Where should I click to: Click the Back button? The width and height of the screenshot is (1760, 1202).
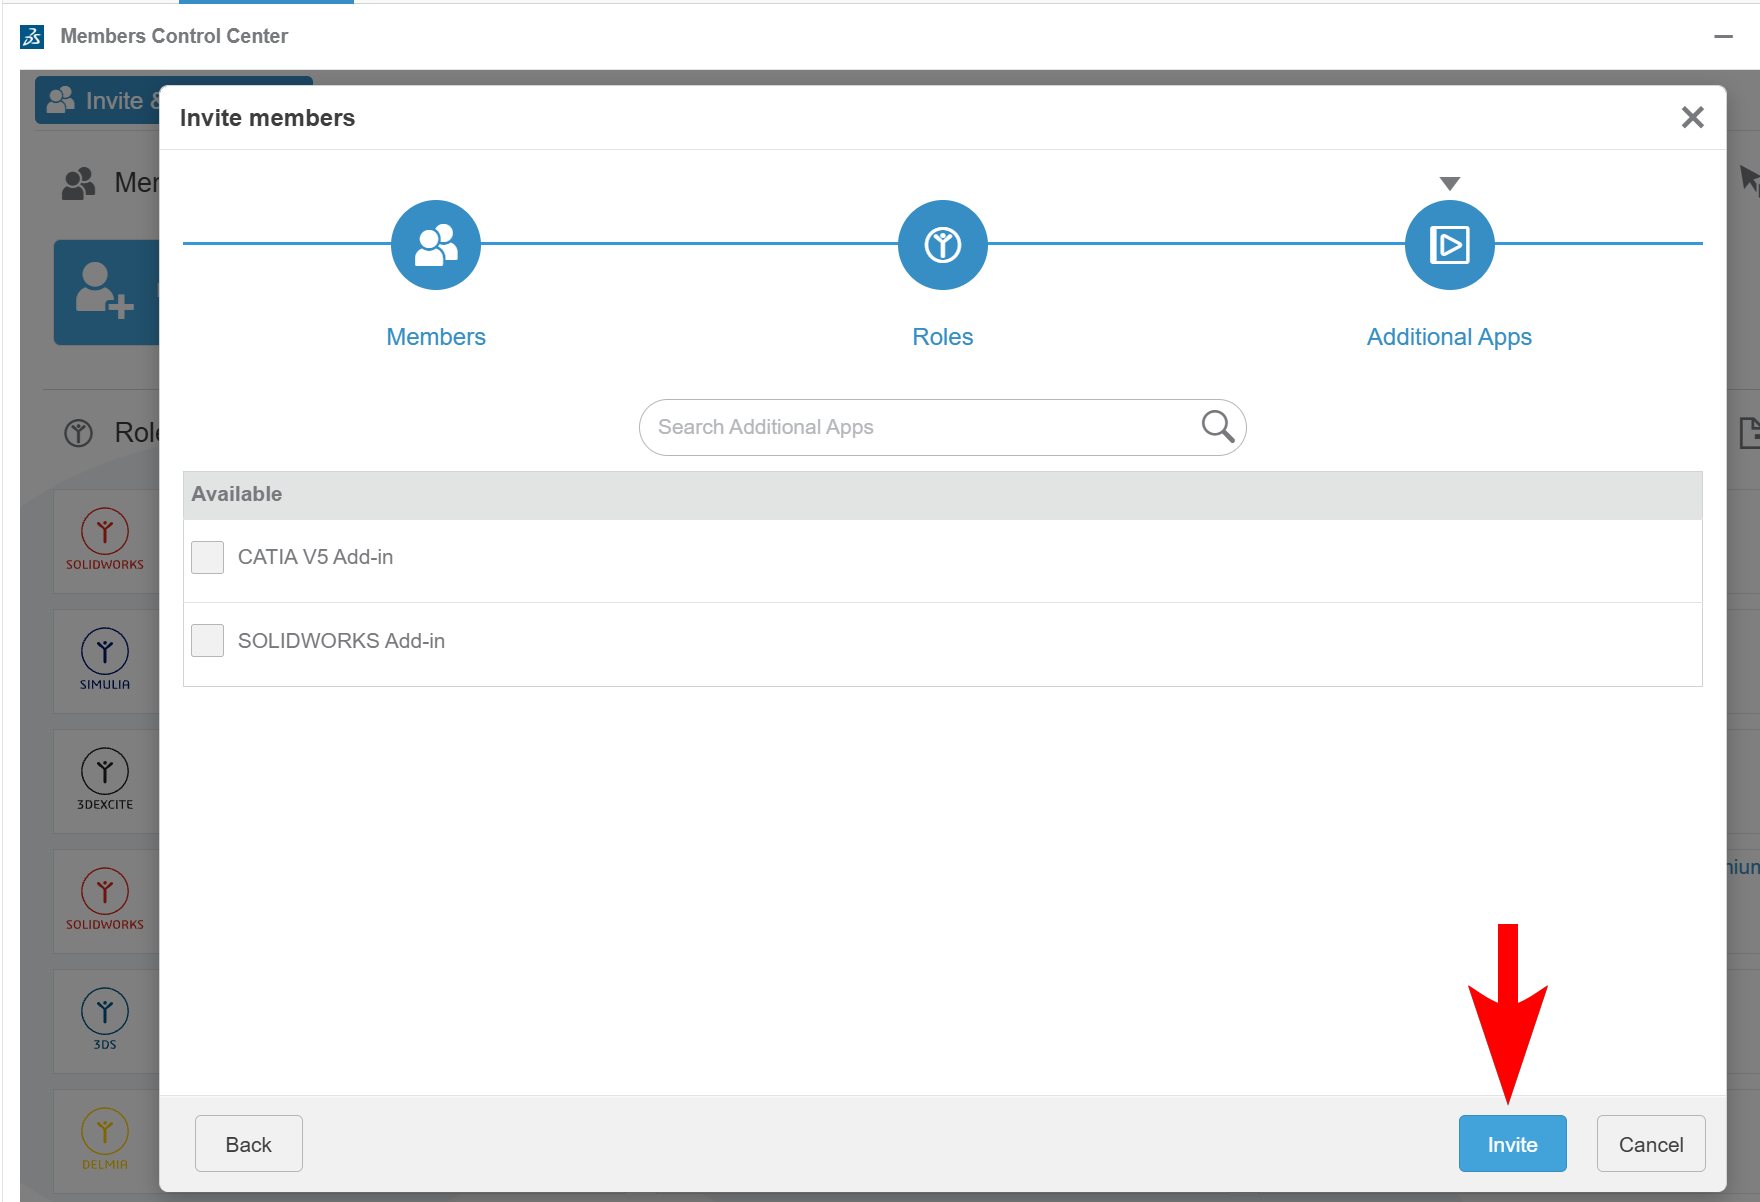coord(249,1144)
